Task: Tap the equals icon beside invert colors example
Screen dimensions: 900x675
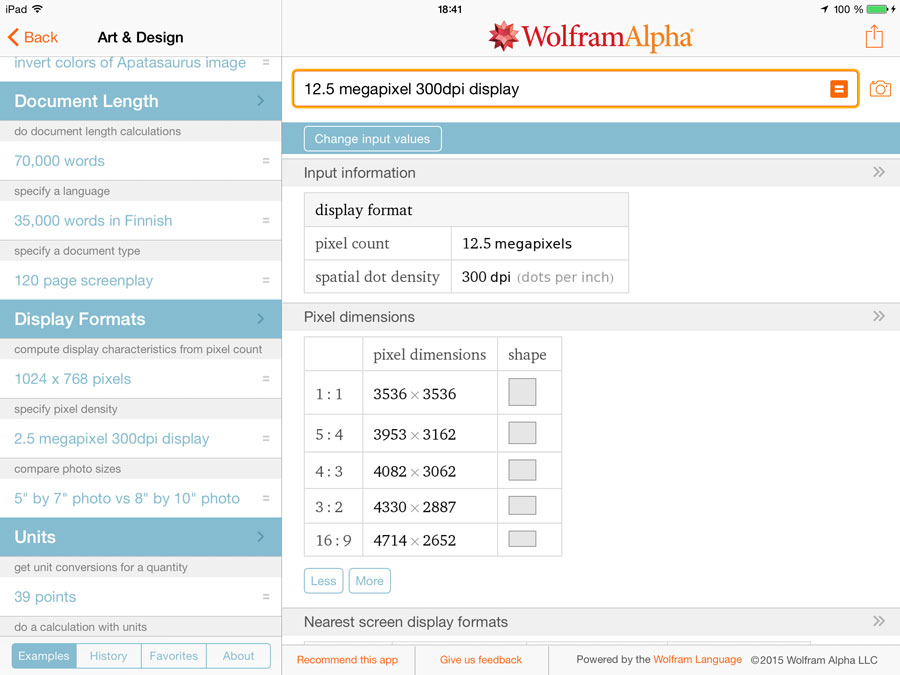Action: [x=266, y=62]
